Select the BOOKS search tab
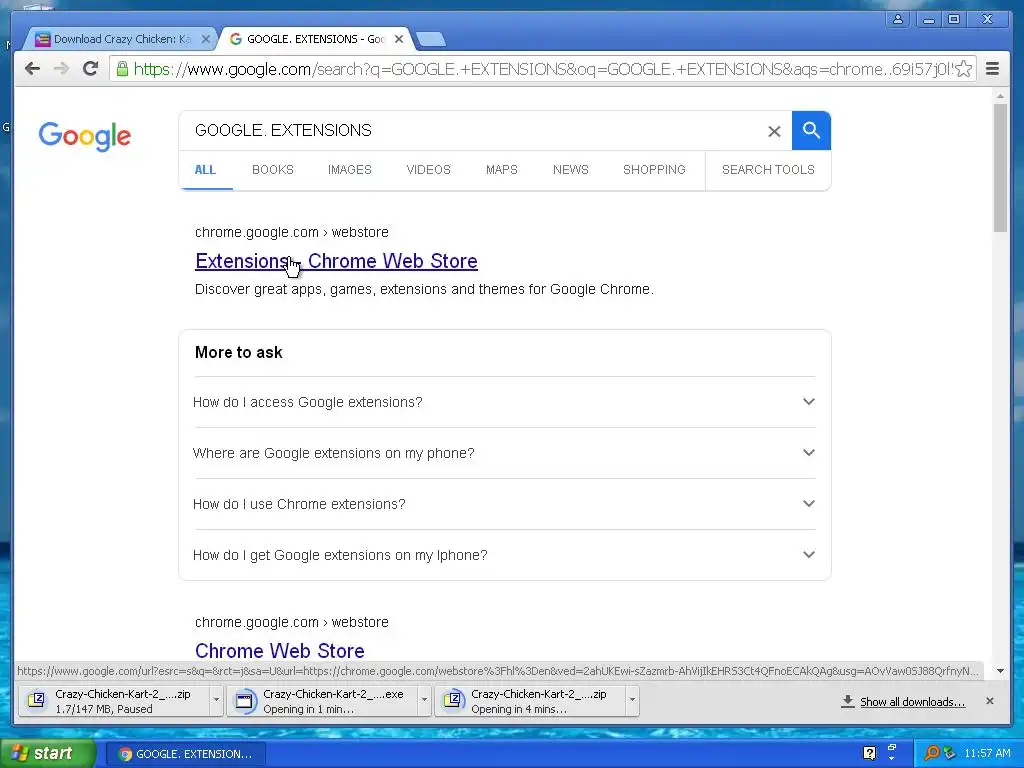1024x768 pixels. tap(273, 170)
